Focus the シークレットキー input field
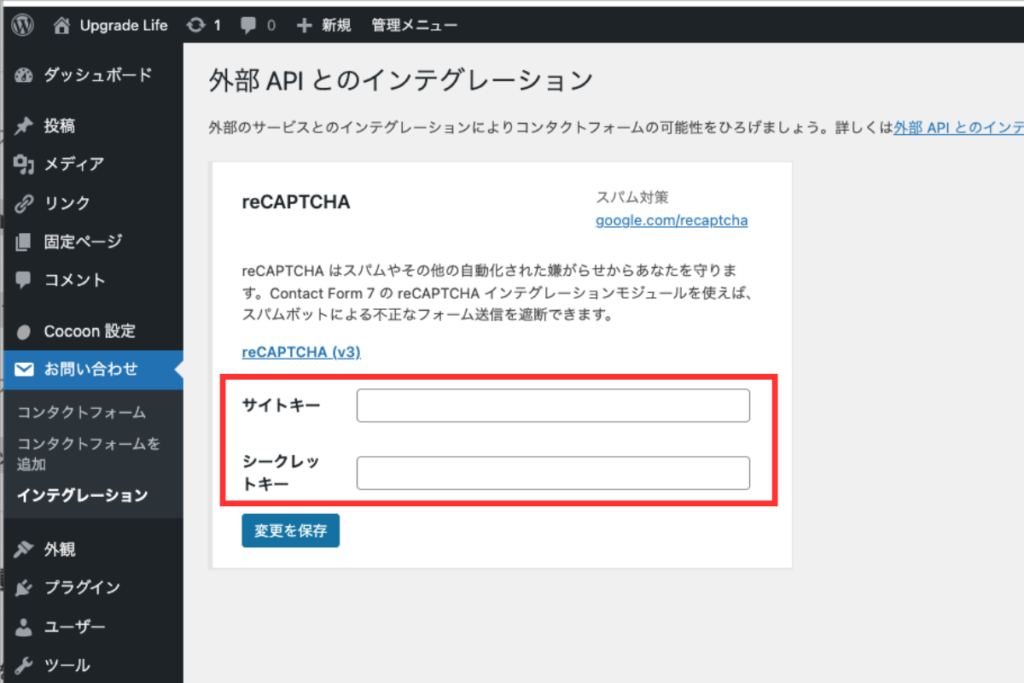 click(552, 473)
